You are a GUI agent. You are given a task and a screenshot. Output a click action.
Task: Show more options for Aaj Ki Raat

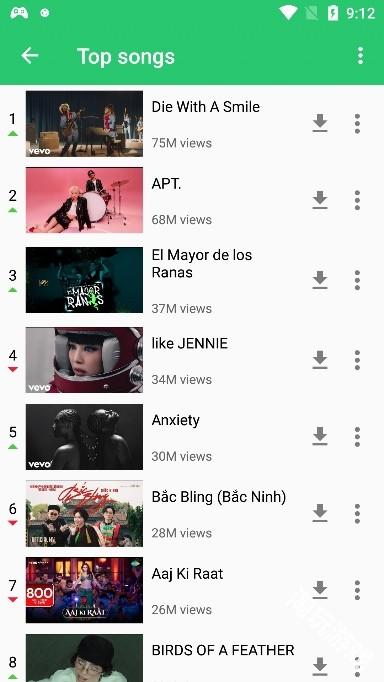tap(357, 590)
